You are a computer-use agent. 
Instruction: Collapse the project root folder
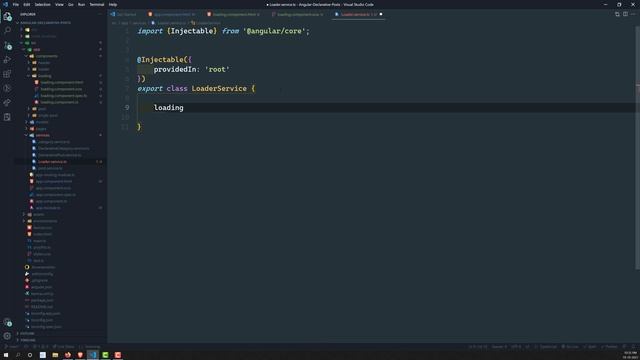[45, 23]
